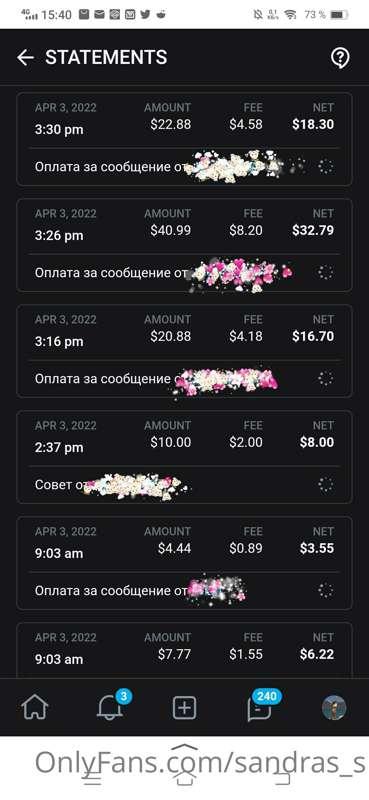The height and width of the screenshot is (800, 369).
Task: Go back using the arrow icon
Action: [x=25, y=58]
